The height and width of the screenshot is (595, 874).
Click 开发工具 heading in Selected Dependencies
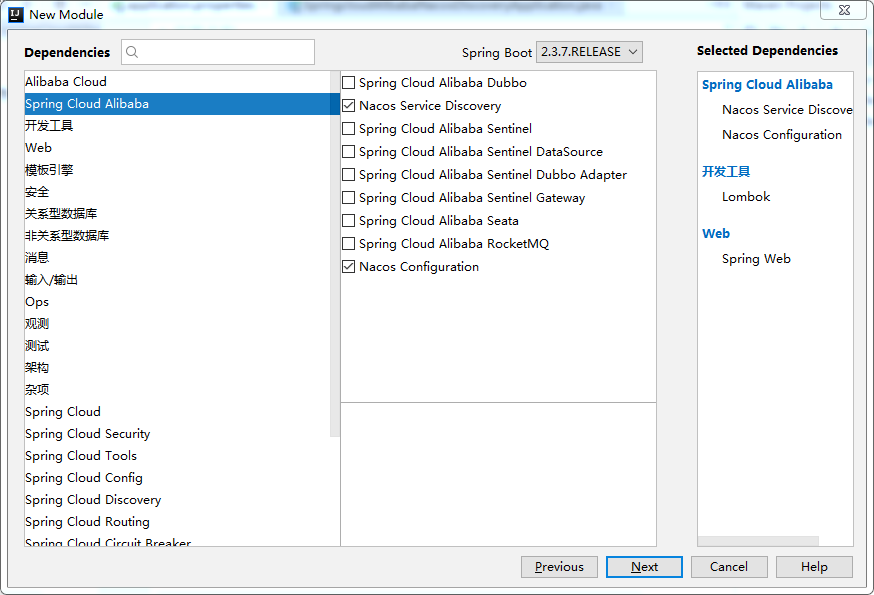(726, 172)
